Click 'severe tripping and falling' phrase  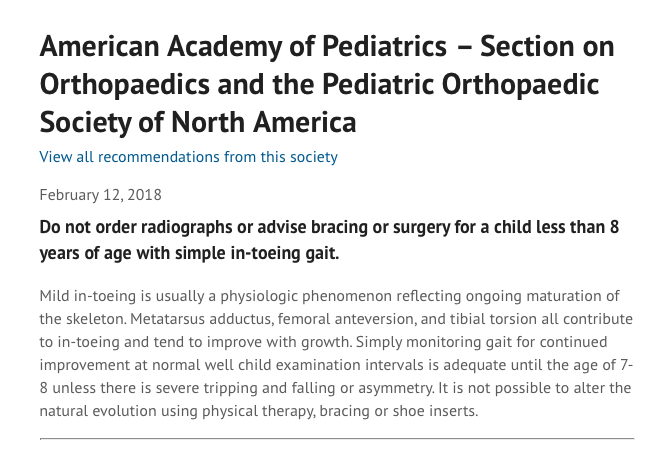pos(246,388)
